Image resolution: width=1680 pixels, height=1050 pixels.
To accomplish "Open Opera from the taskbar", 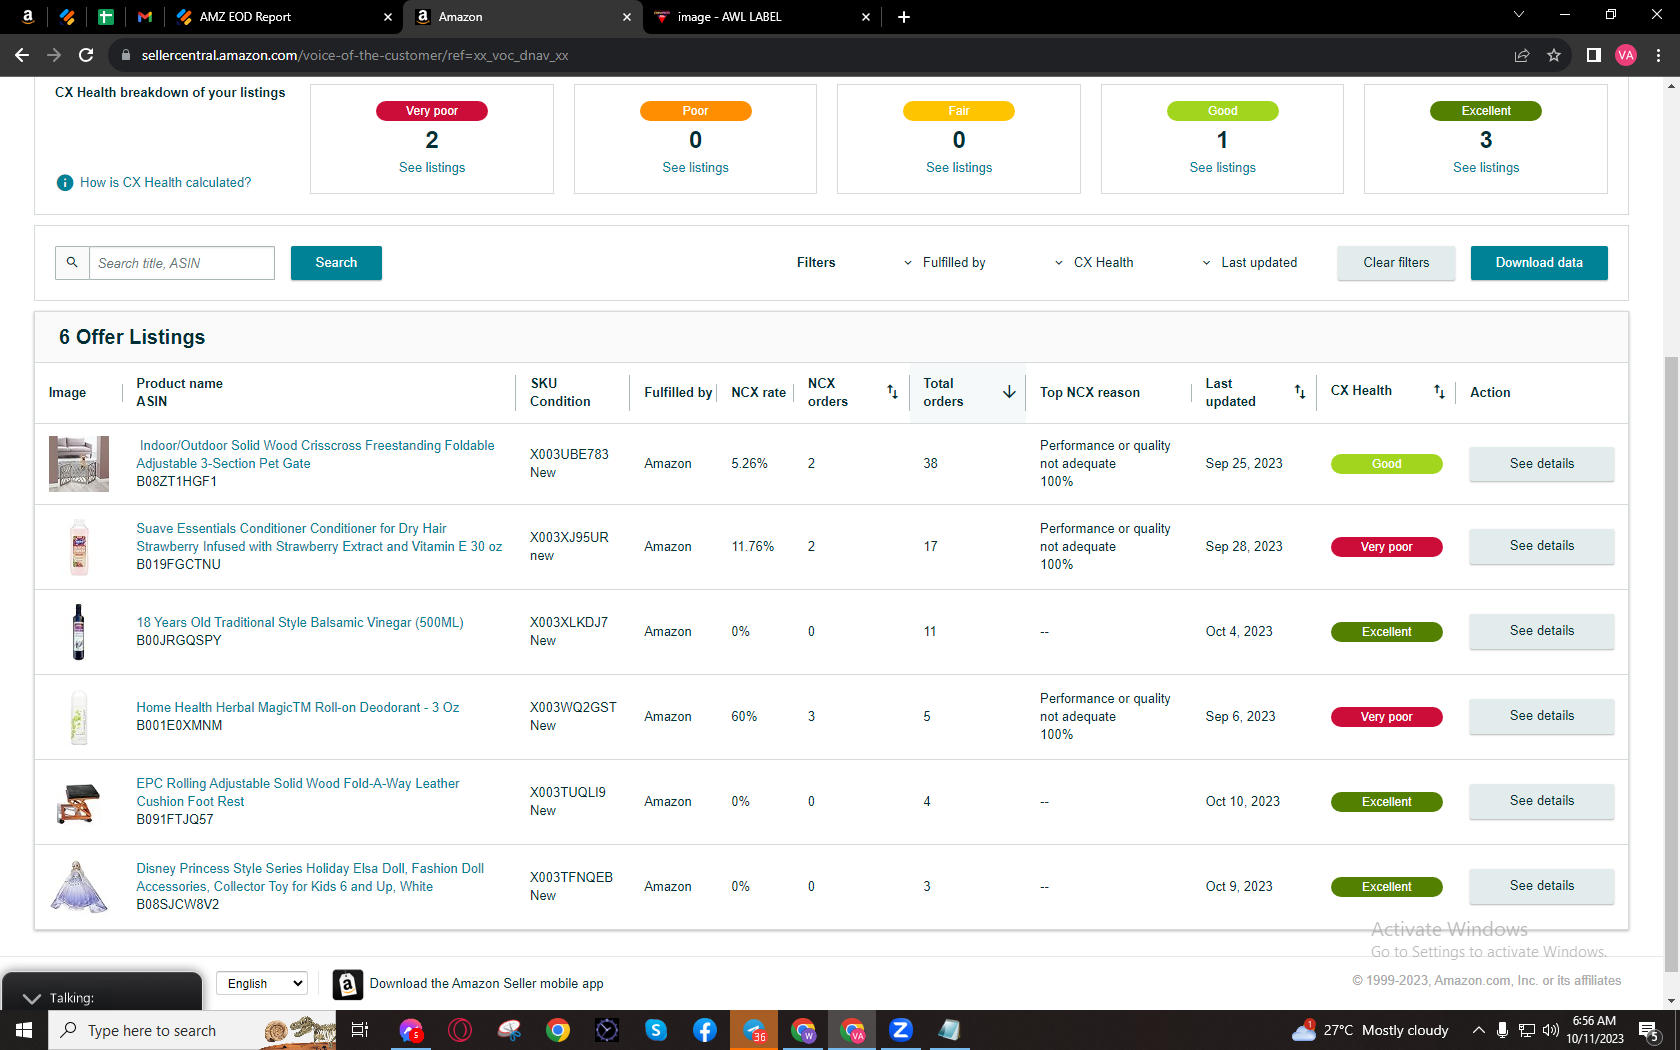I will click(460, 1030).
